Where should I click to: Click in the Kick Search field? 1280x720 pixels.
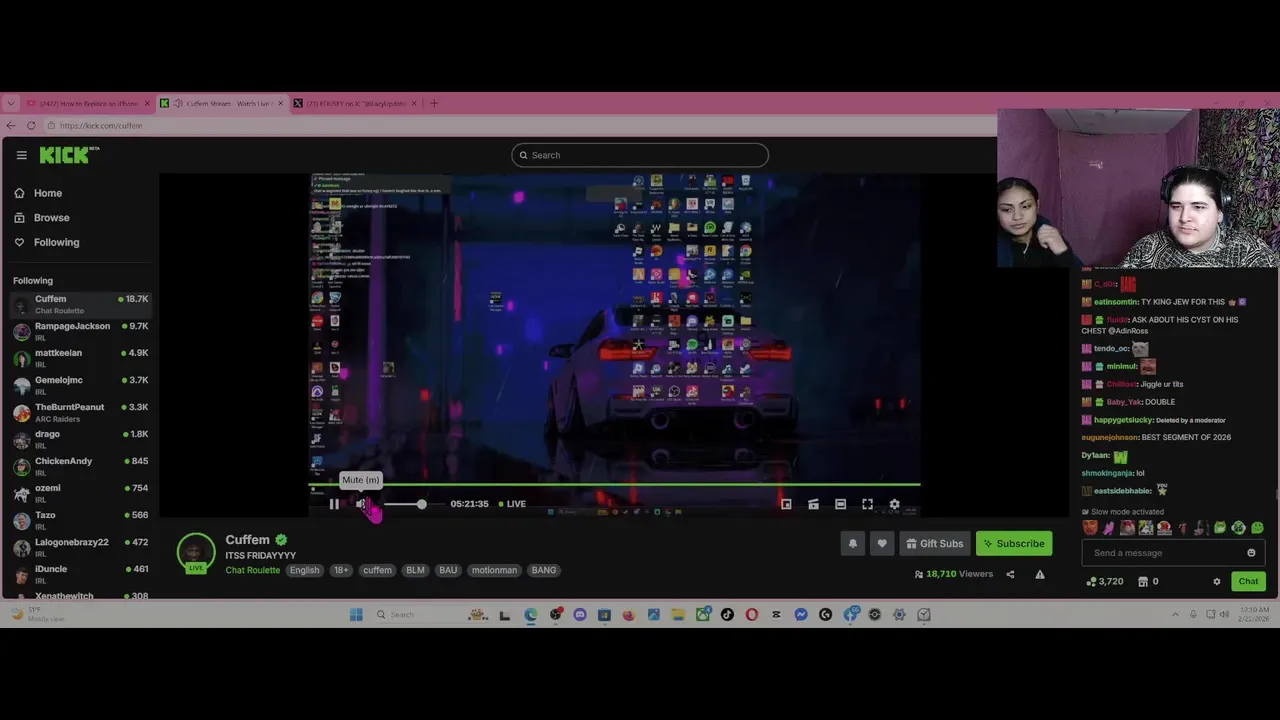pyautogui.click(x=640, y=155)
